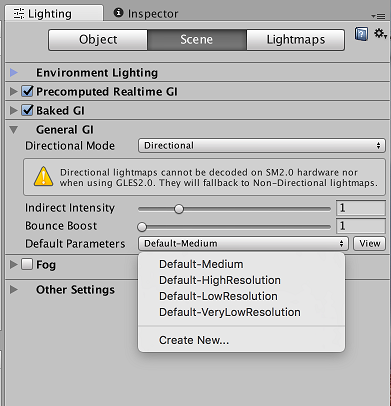Click the Lighting tab sliders icon
The height and width of the screenshot is (406, 391).
click(19, 14)
